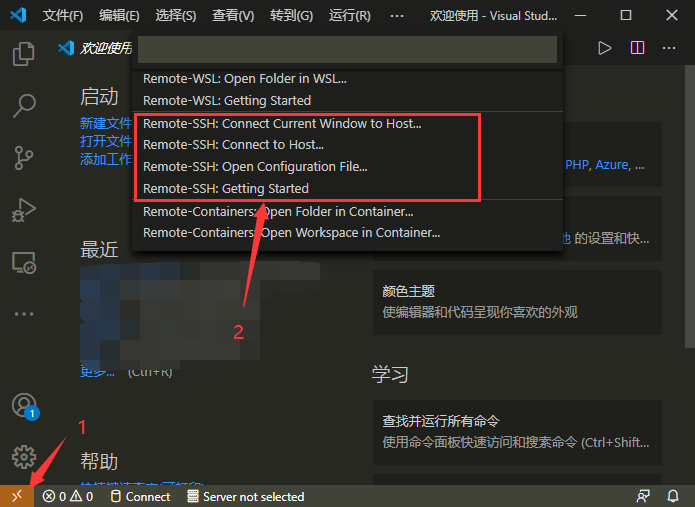This screenshot has height=507, width=695.
Task: Open editor more actions ellipsis
Action: pyautogui.click(x=669, y=48)
